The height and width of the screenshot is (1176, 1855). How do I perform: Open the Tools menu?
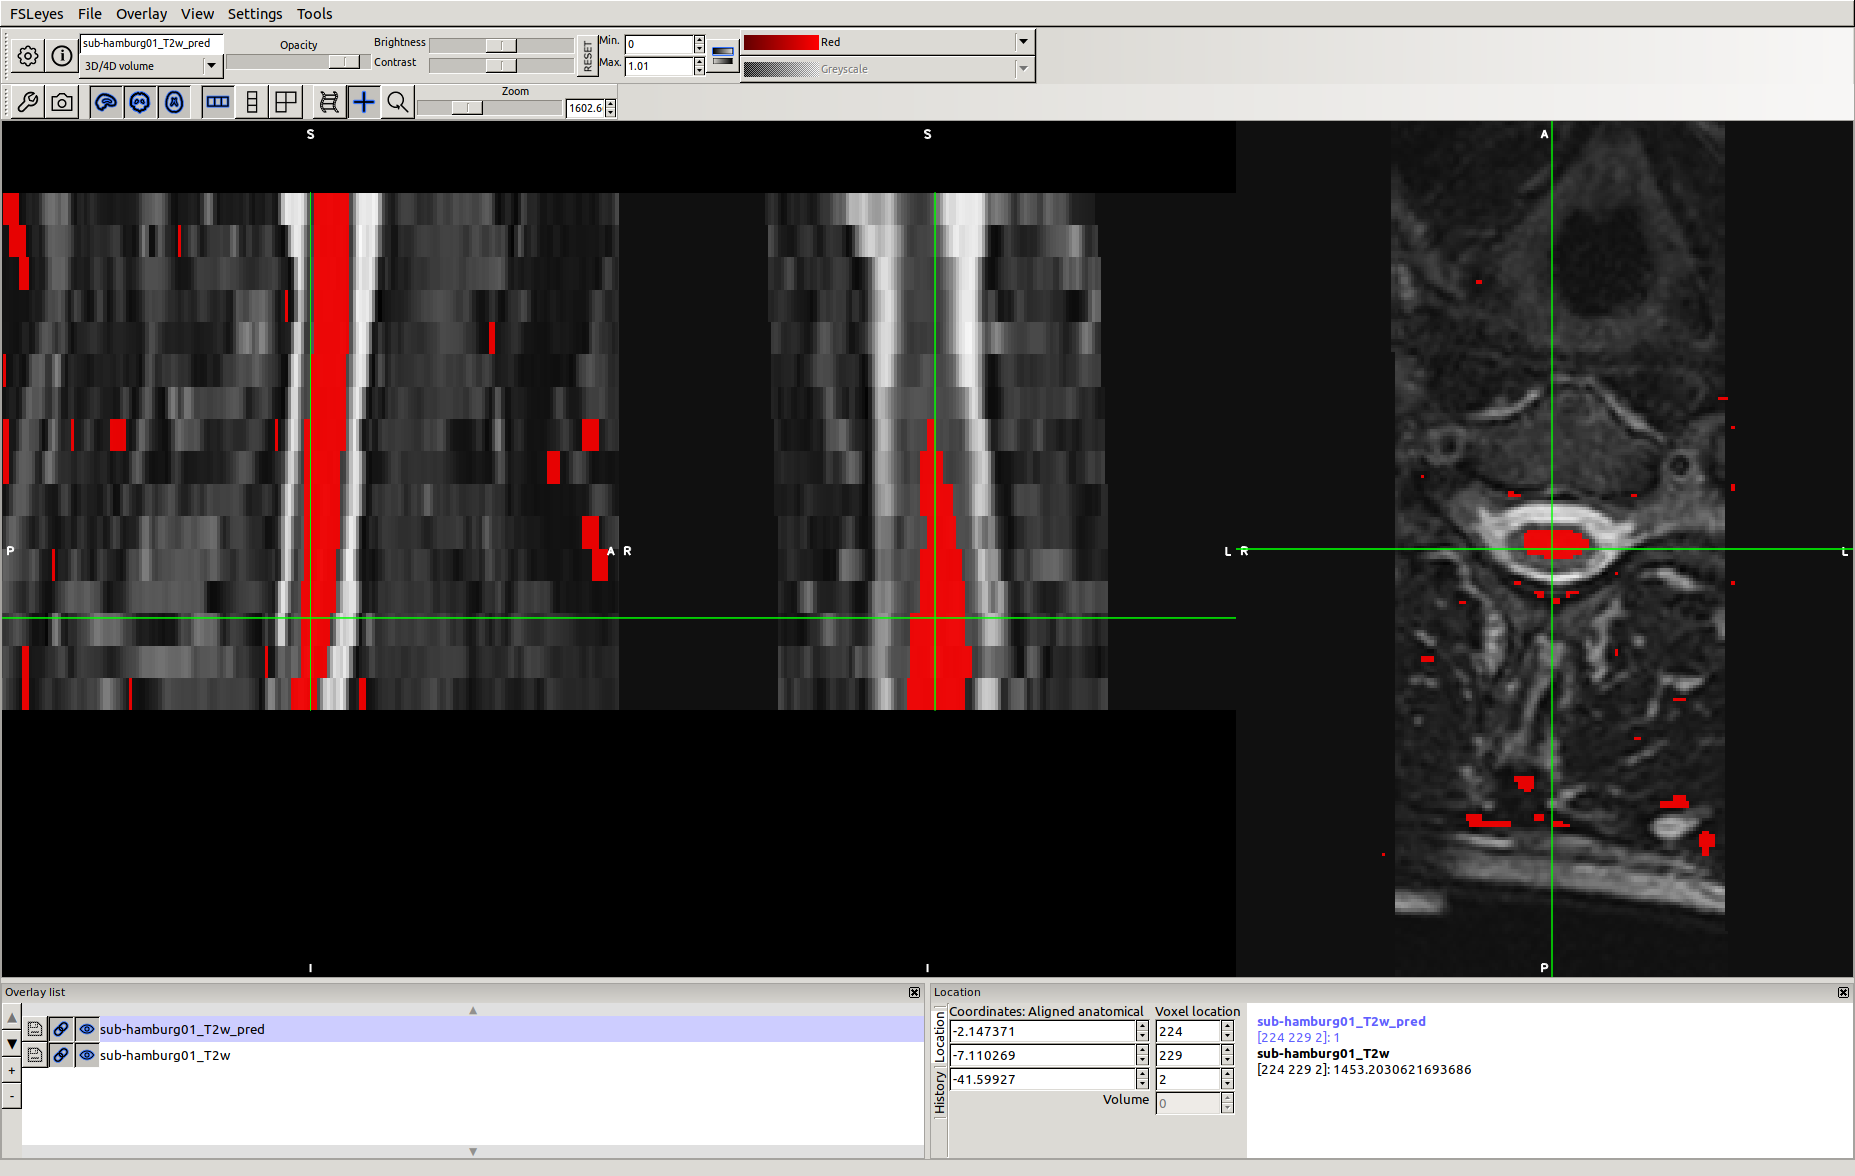pyautogui.click(x=314, y=13)
